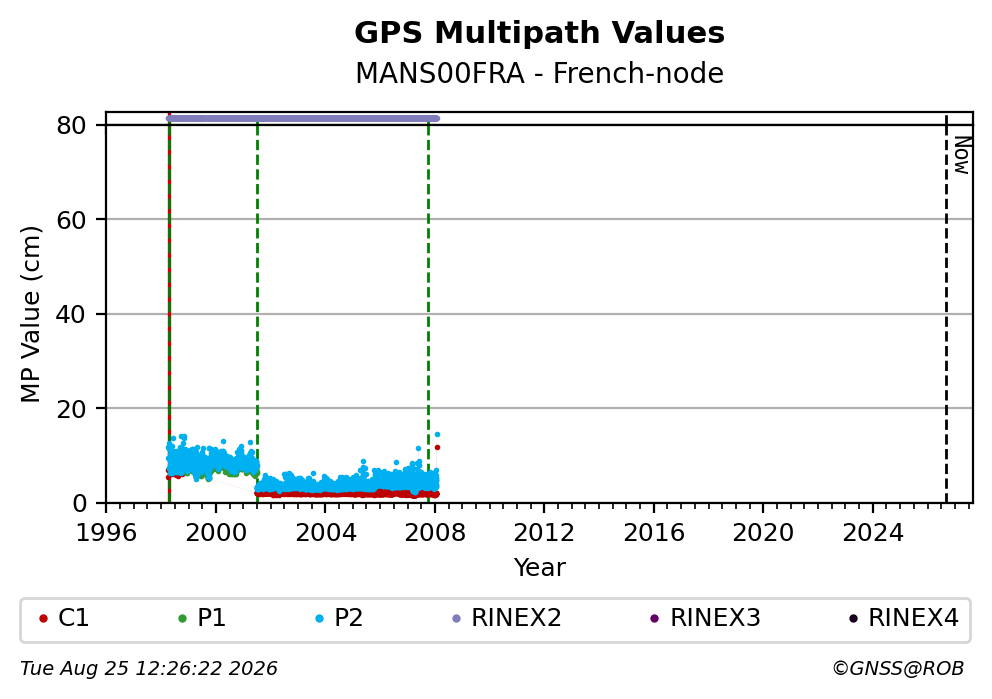Click the 80 value on the y-axis

[71, 125]
